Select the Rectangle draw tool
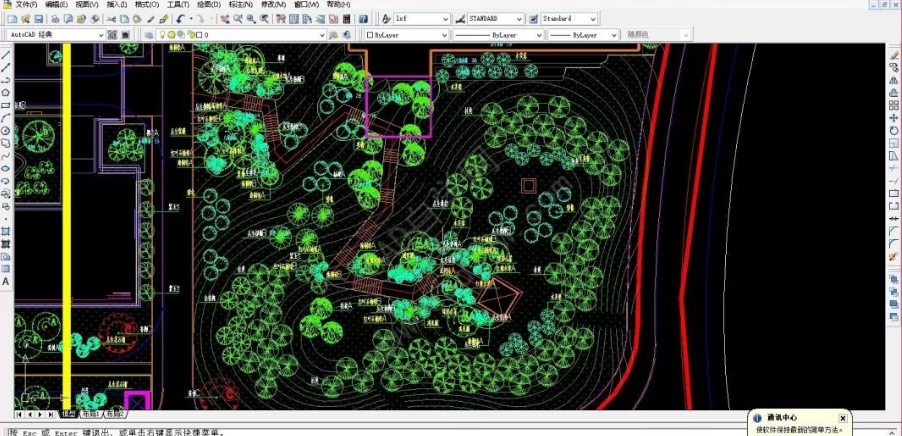The image size is (902, 436). 6,105
